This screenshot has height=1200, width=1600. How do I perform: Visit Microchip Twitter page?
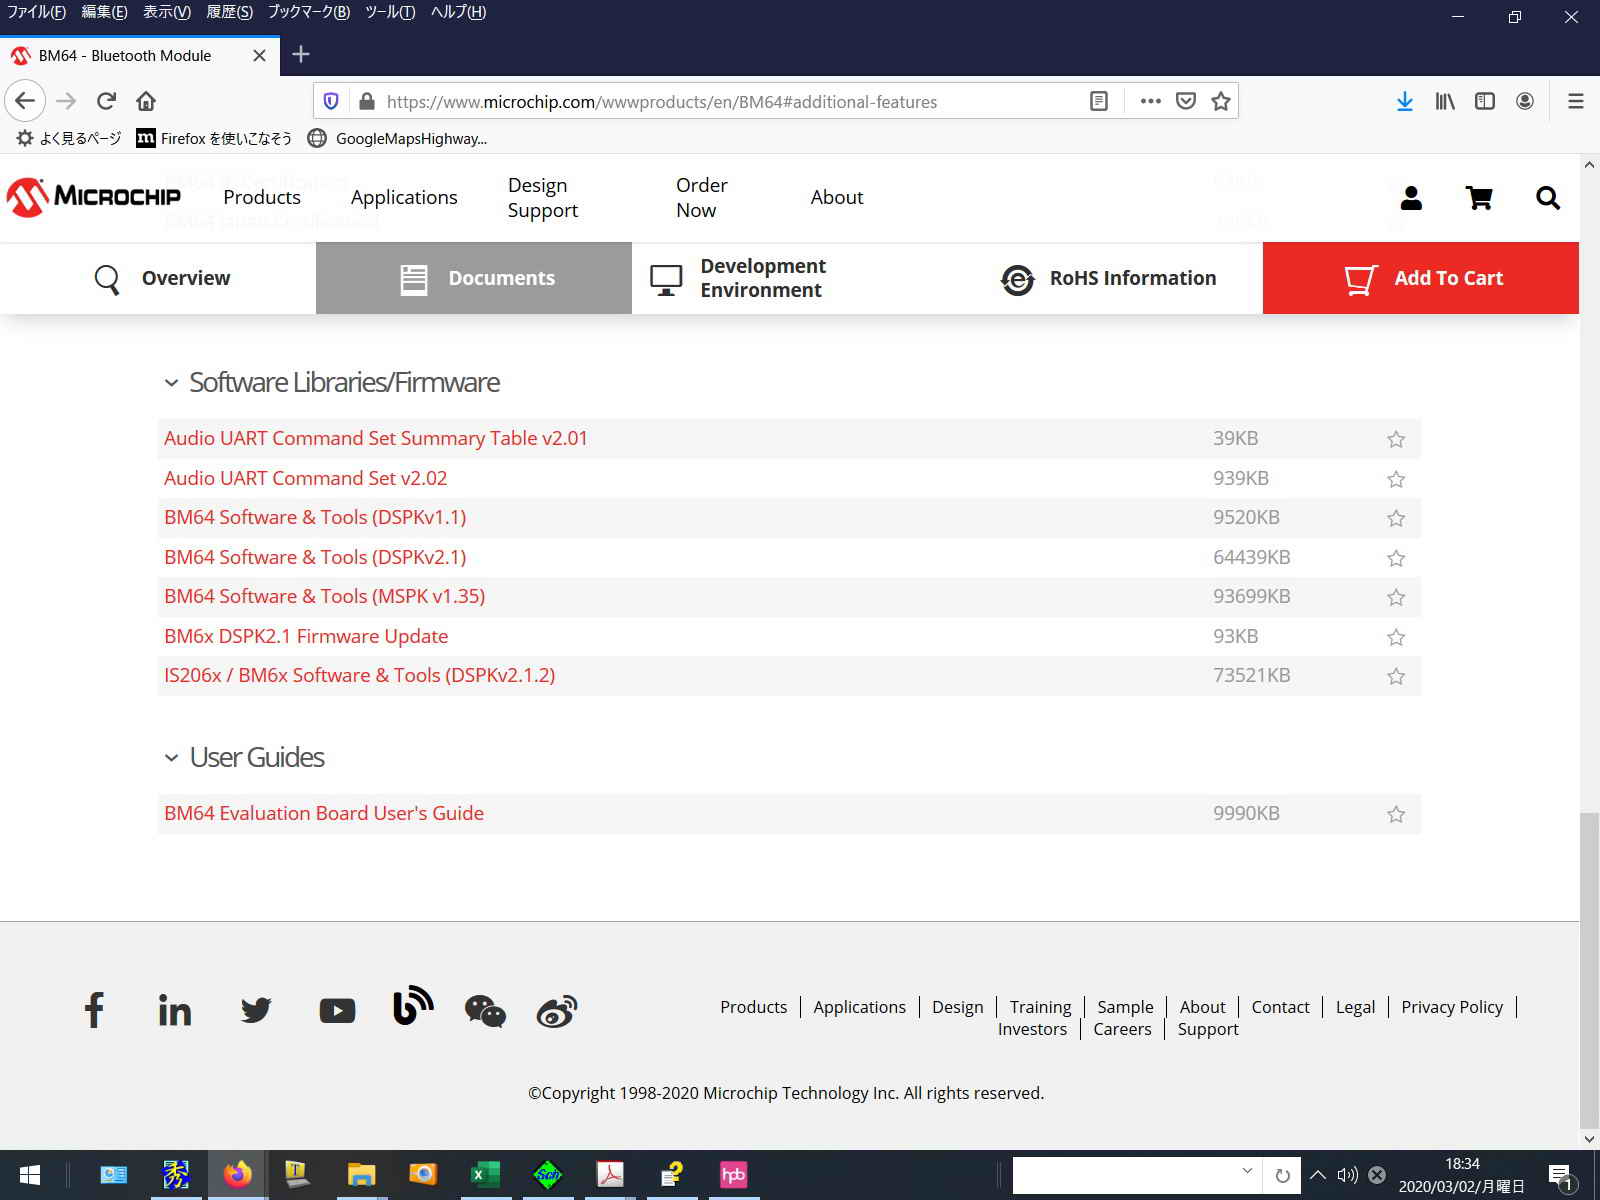256,1011
